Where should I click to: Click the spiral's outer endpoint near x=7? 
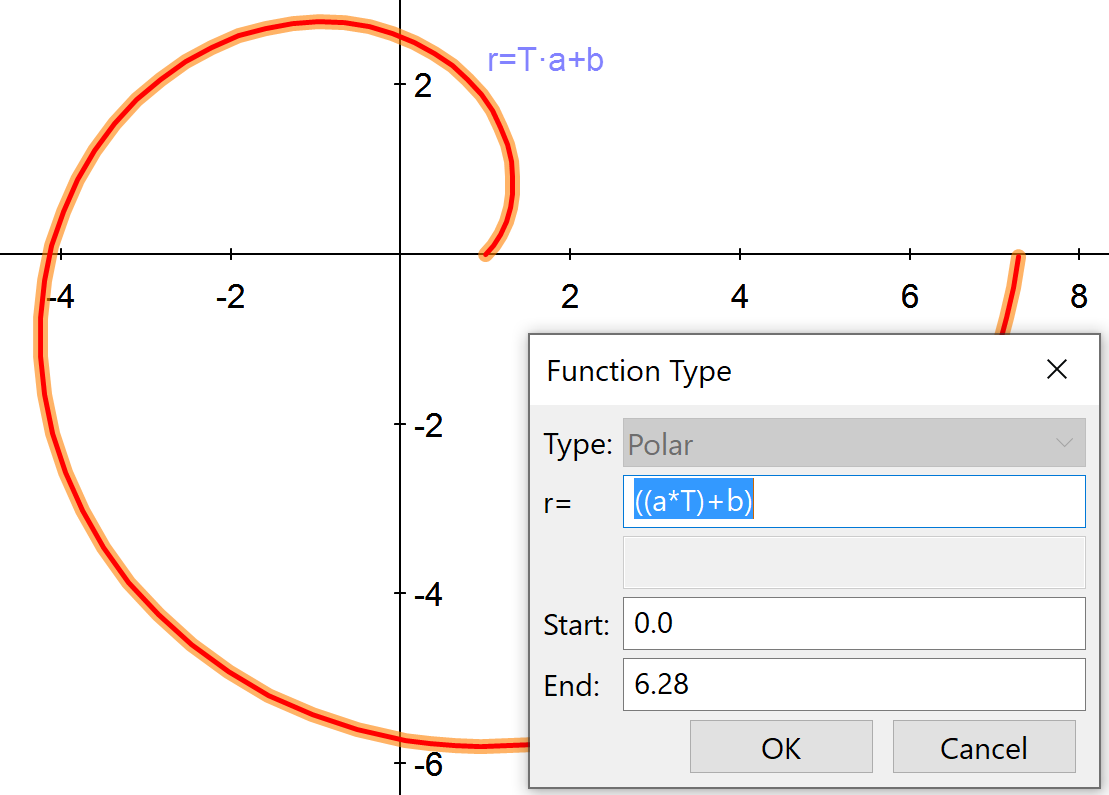point(1018,256)
